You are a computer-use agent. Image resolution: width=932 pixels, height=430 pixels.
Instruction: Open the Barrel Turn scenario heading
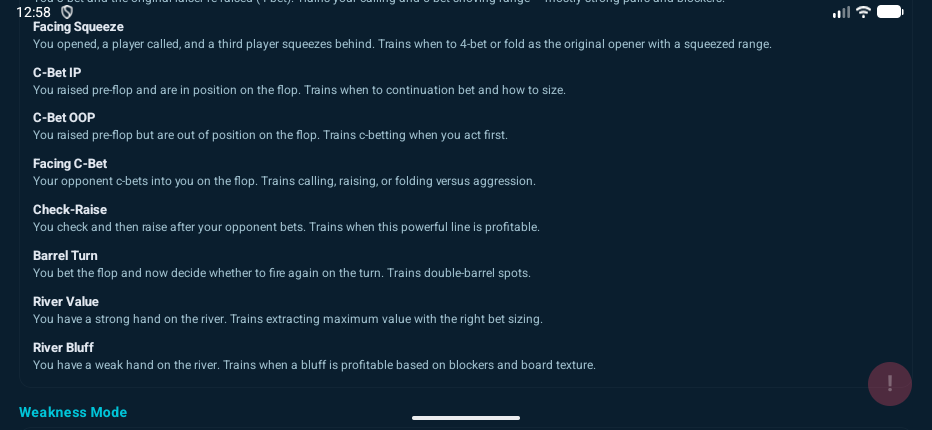click(65, 256)
